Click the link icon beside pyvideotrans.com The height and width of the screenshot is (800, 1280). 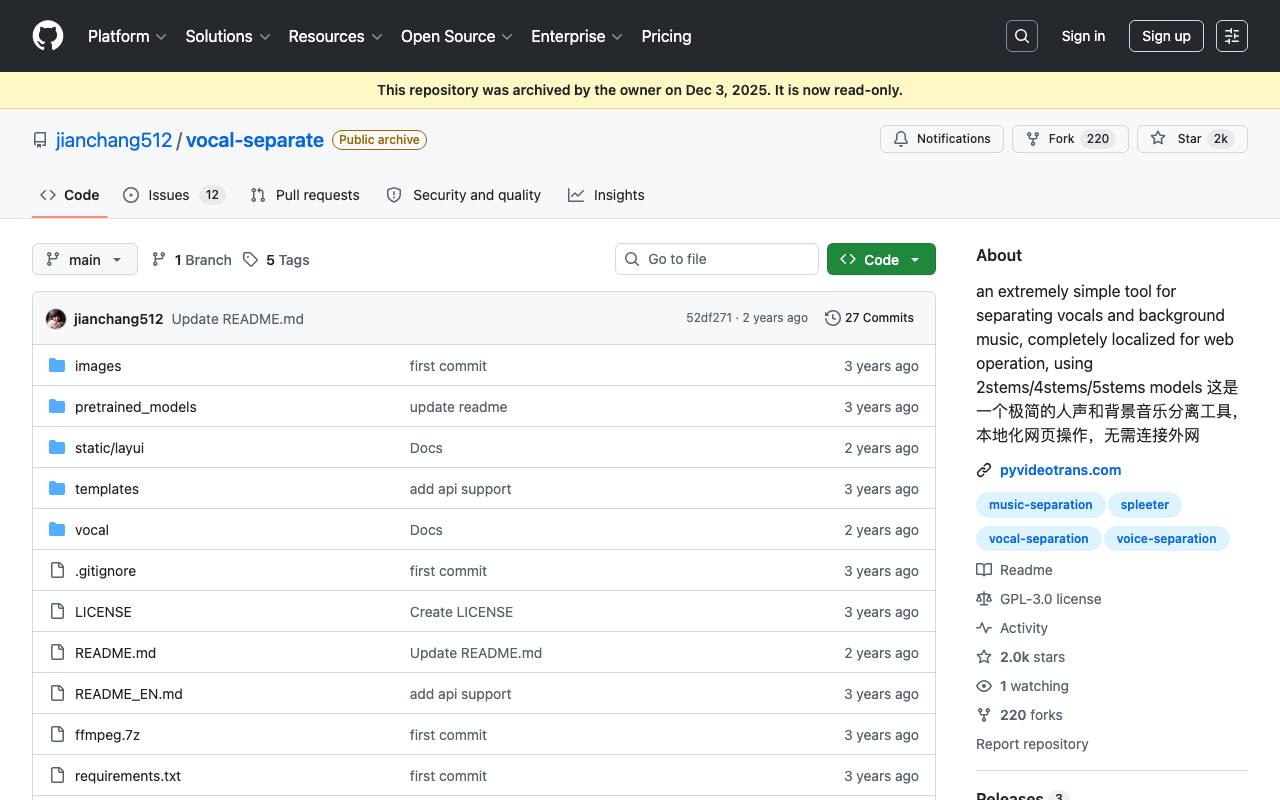coord(984,470)
